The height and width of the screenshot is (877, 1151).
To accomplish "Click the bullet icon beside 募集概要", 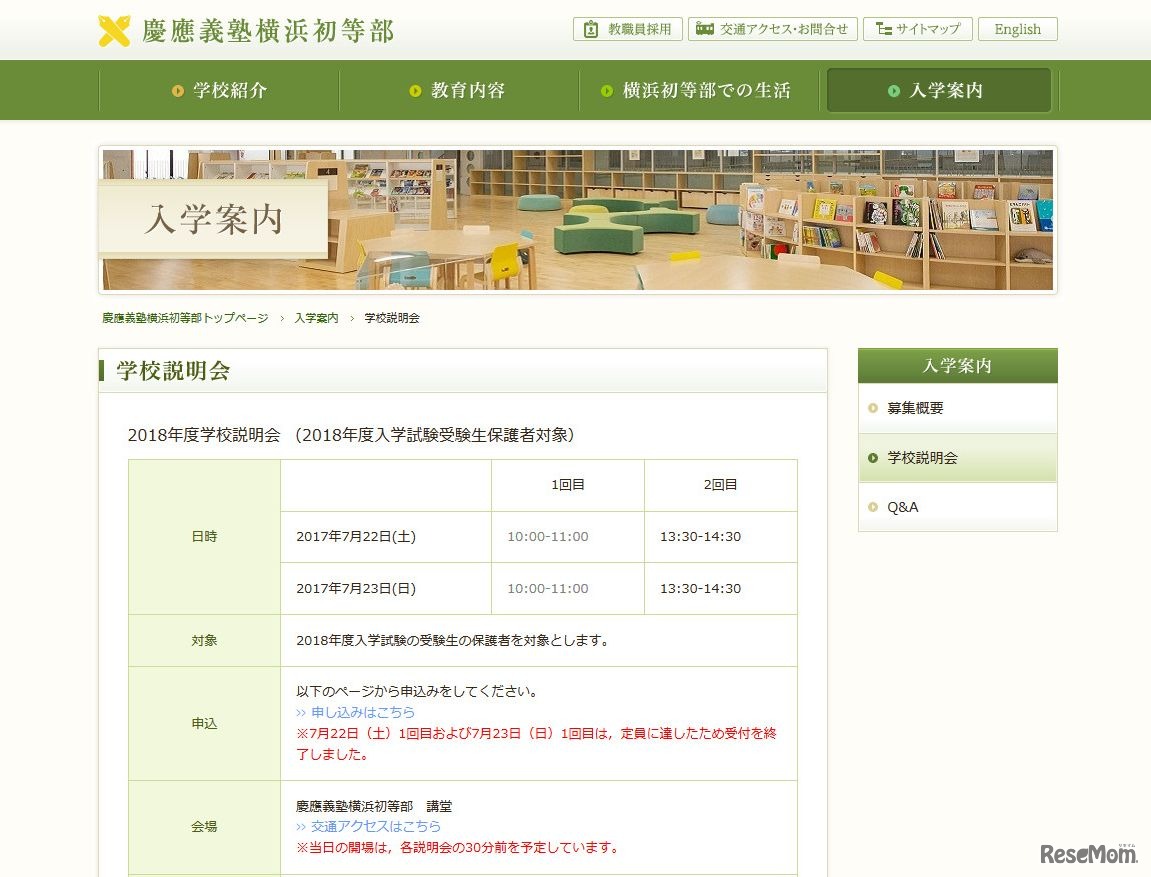I will (873, 408).
